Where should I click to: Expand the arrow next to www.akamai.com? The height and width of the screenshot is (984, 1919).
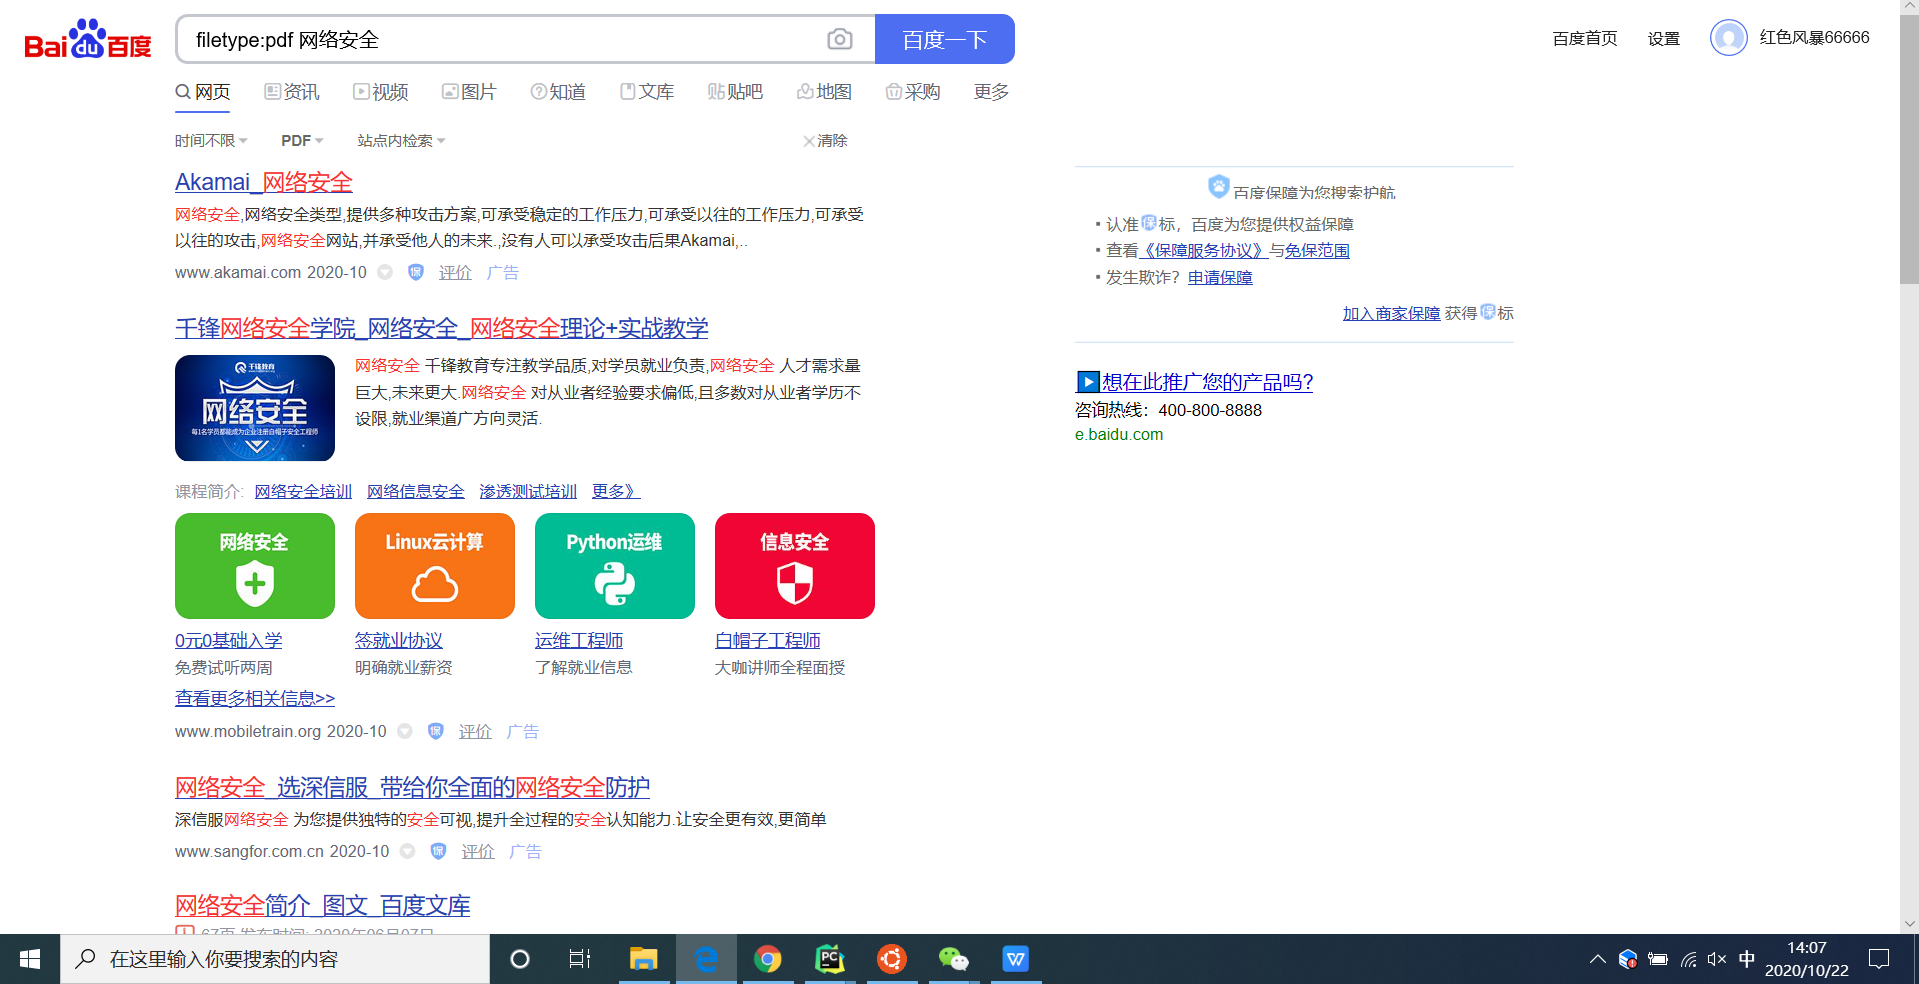pyautogui.click(x=385, y=272)
